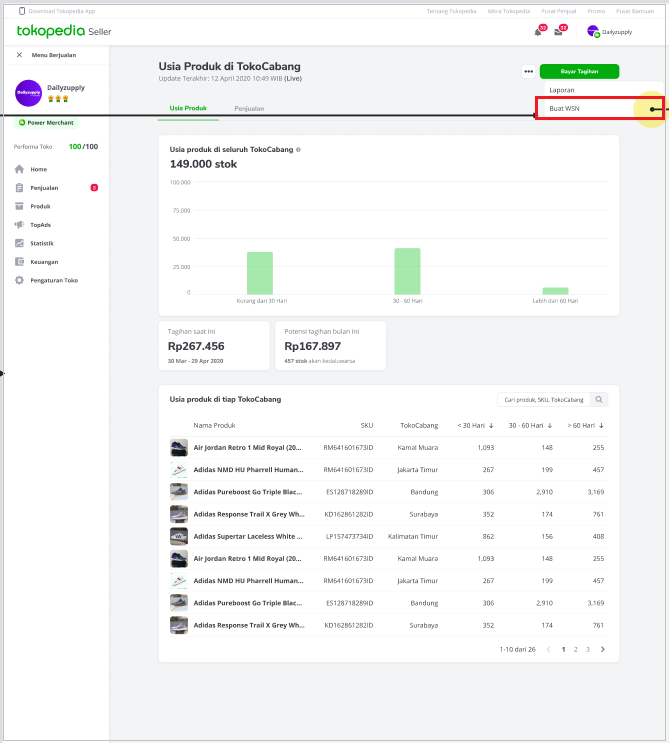Click the TopAds megaphone icon

coord(19,225)
